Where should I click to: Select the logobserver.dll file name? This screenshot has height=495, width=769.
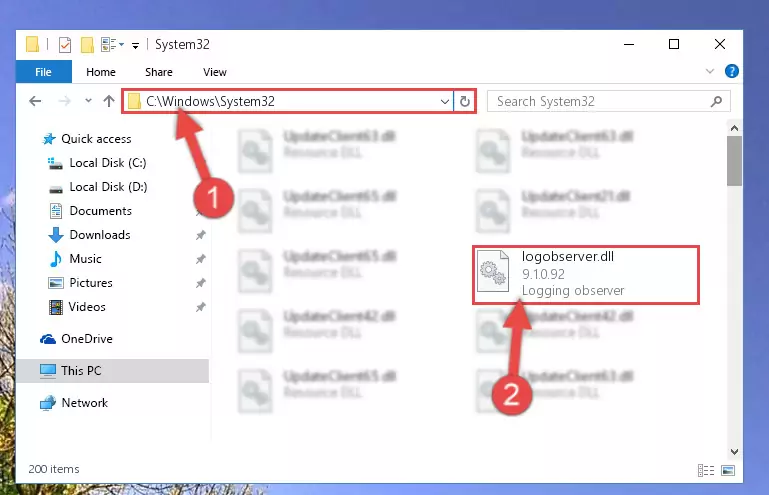pos(567,257)
